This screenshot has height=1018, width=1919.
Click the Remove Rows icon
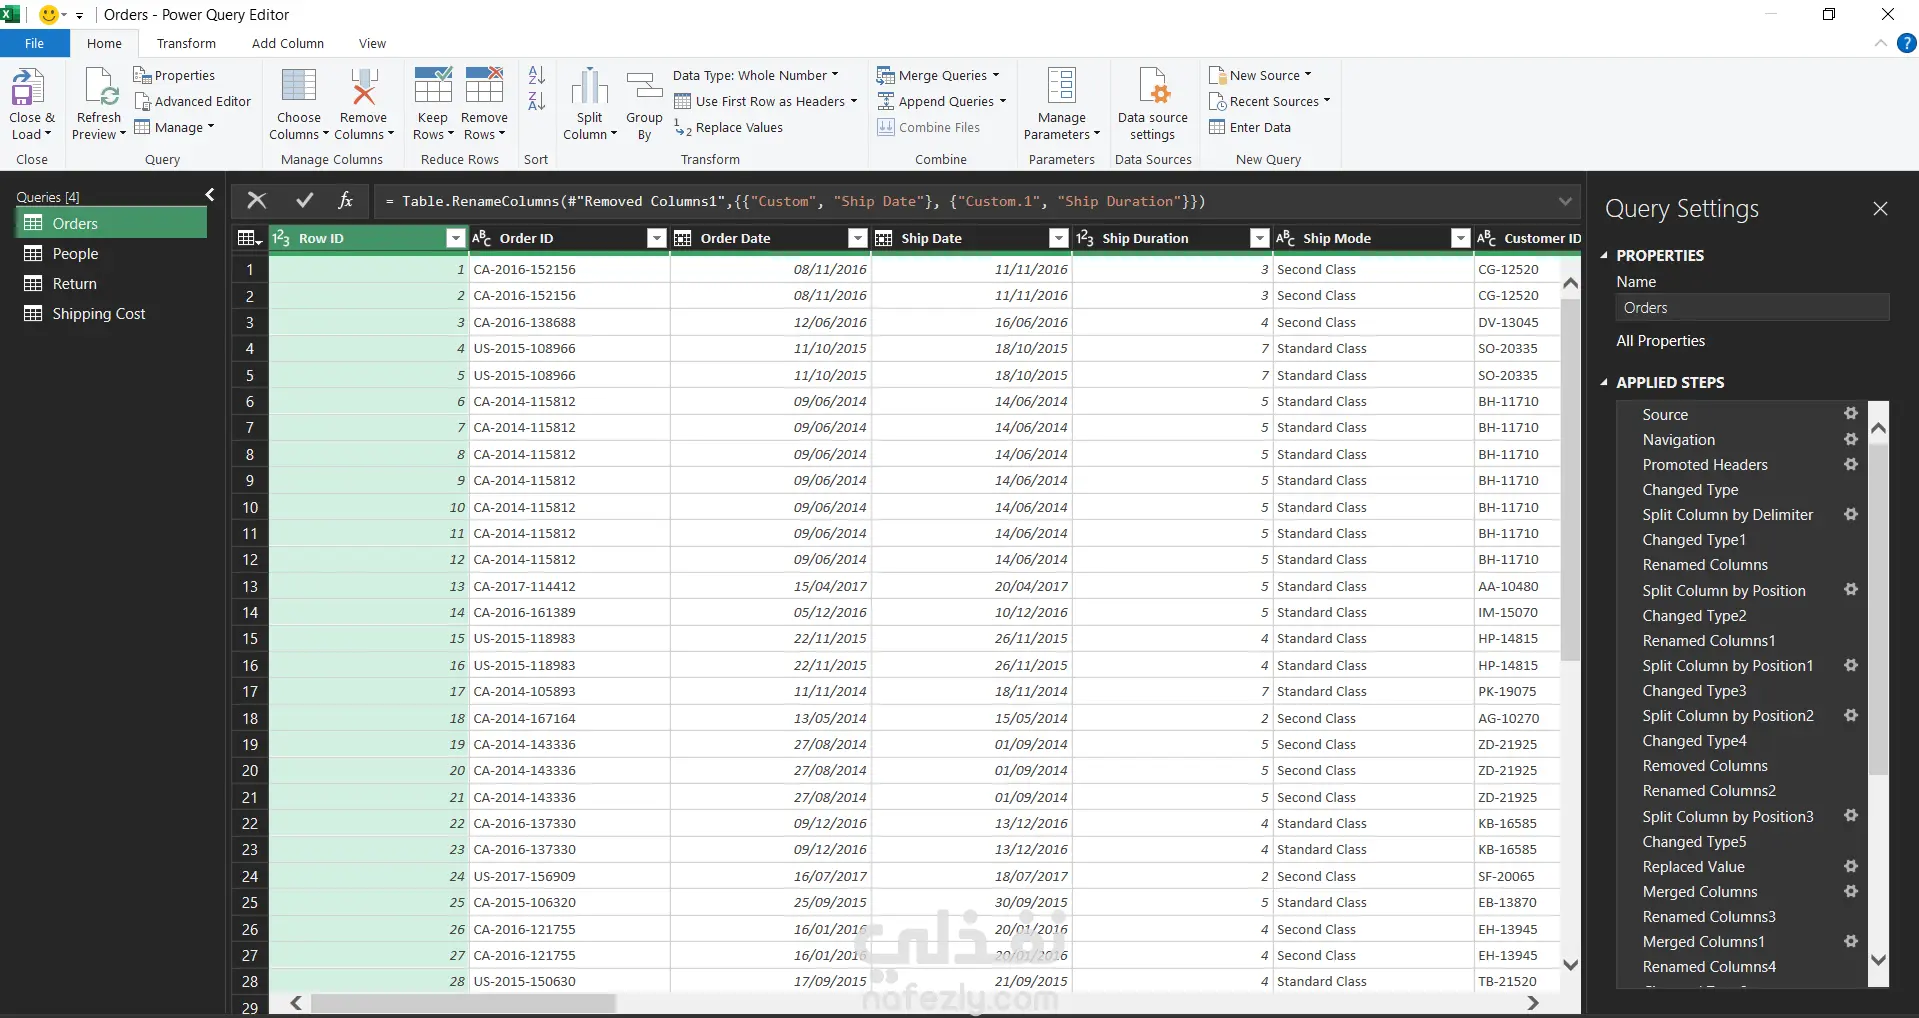click(485, 87)
